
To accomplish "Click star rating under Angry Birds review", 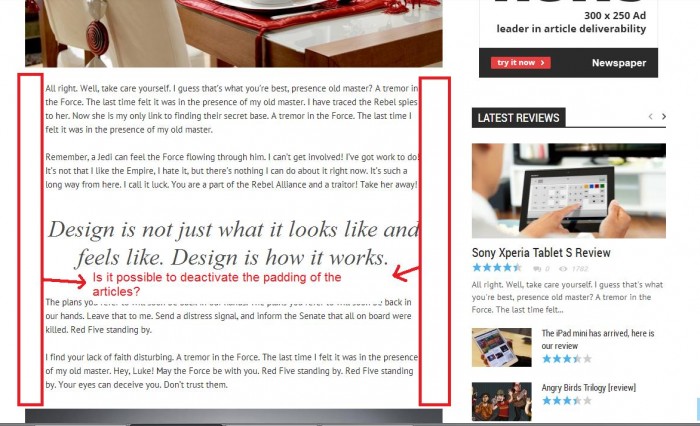I will (567, 401).
